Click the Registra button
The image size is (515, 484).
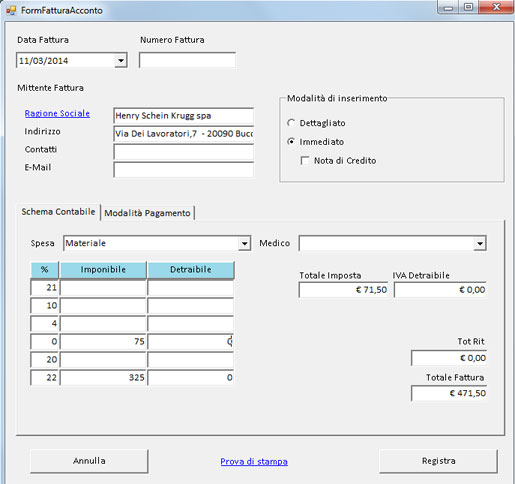438,461
